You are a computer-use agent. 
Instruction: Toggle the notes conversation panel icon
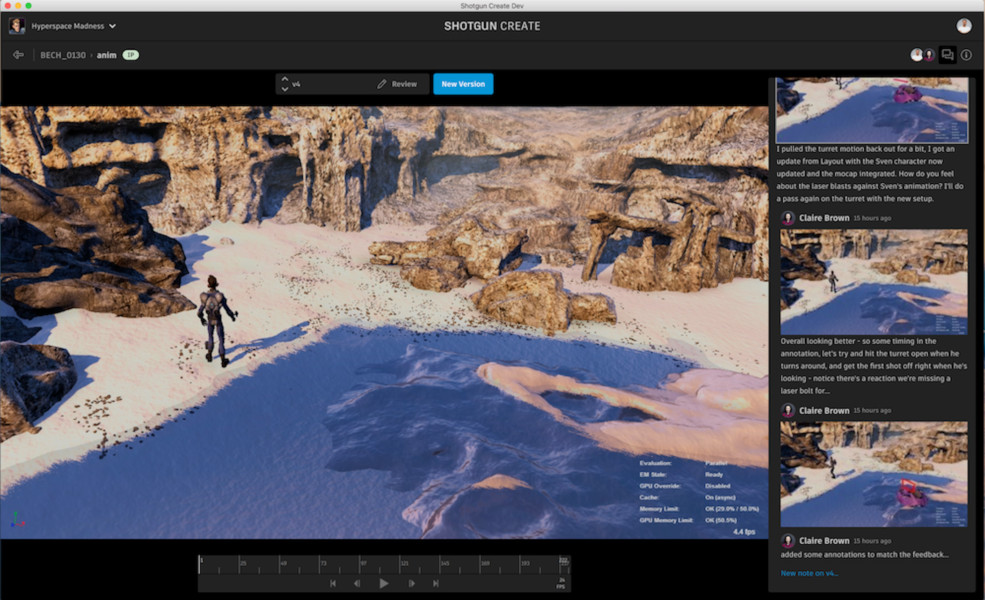947,55
